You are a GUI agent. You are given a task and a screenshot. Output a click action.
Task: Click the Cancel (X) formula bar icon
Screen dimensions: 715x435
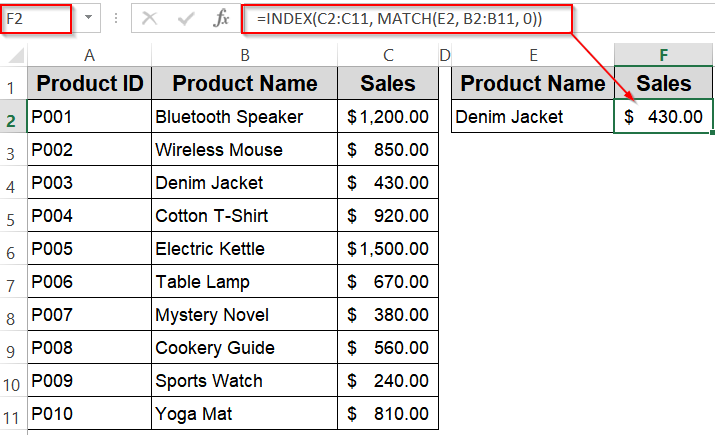click(149, 18)
